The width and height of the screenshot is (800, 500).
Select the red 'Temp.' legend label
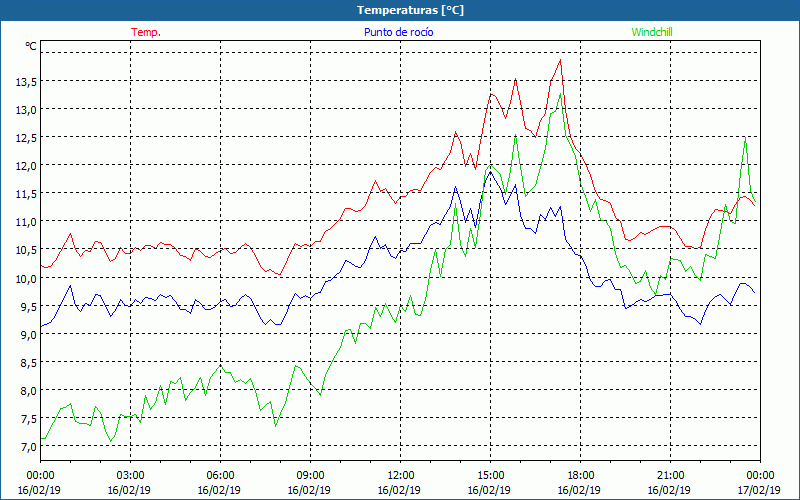coord(146,32)
